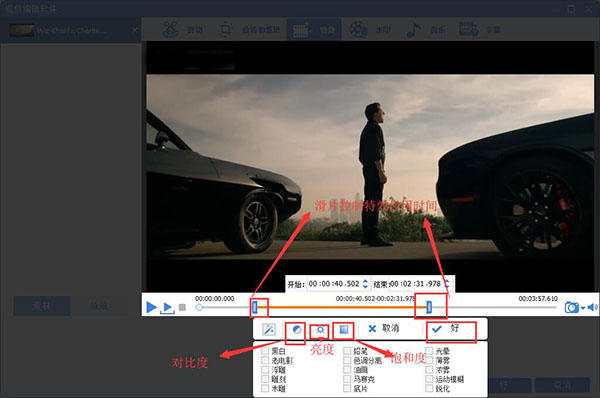The width and height of the screenshot is (600, 398).
Task: Click the end time stepper arrows
Action: click(x=447, y=284)
